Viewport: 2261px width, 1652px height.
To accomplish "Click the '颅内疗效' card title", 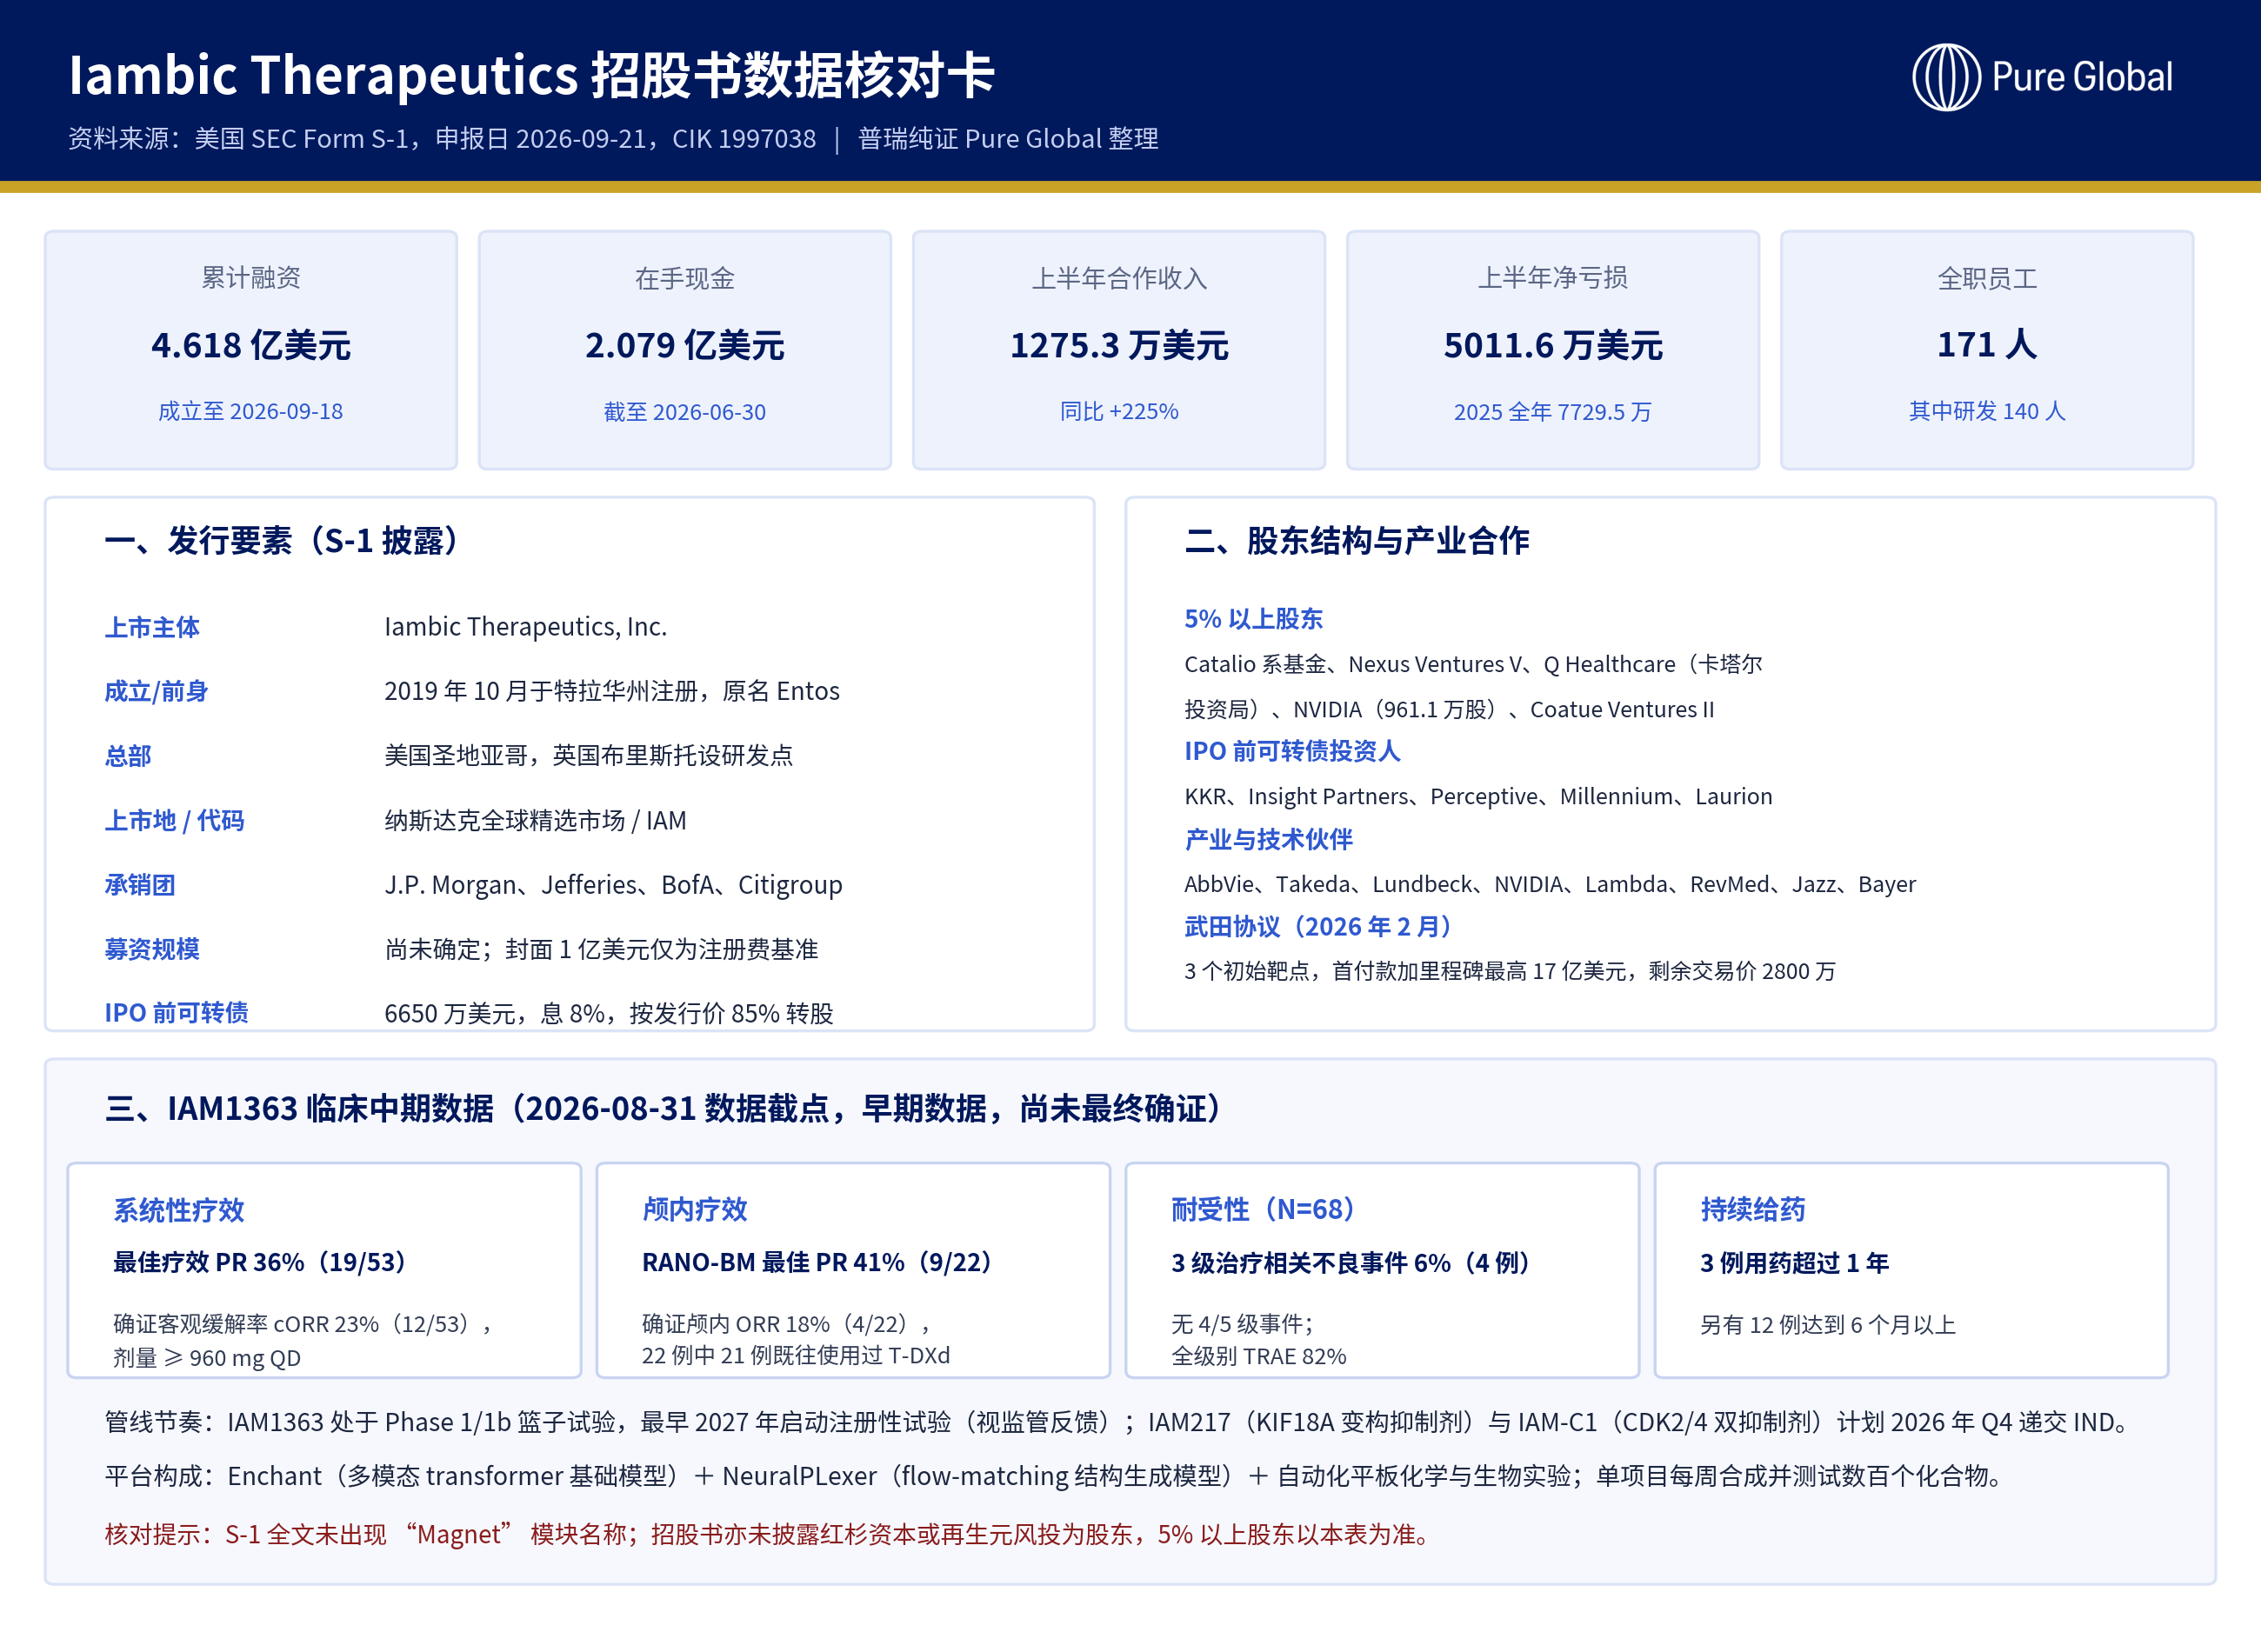I will 695,1210.
